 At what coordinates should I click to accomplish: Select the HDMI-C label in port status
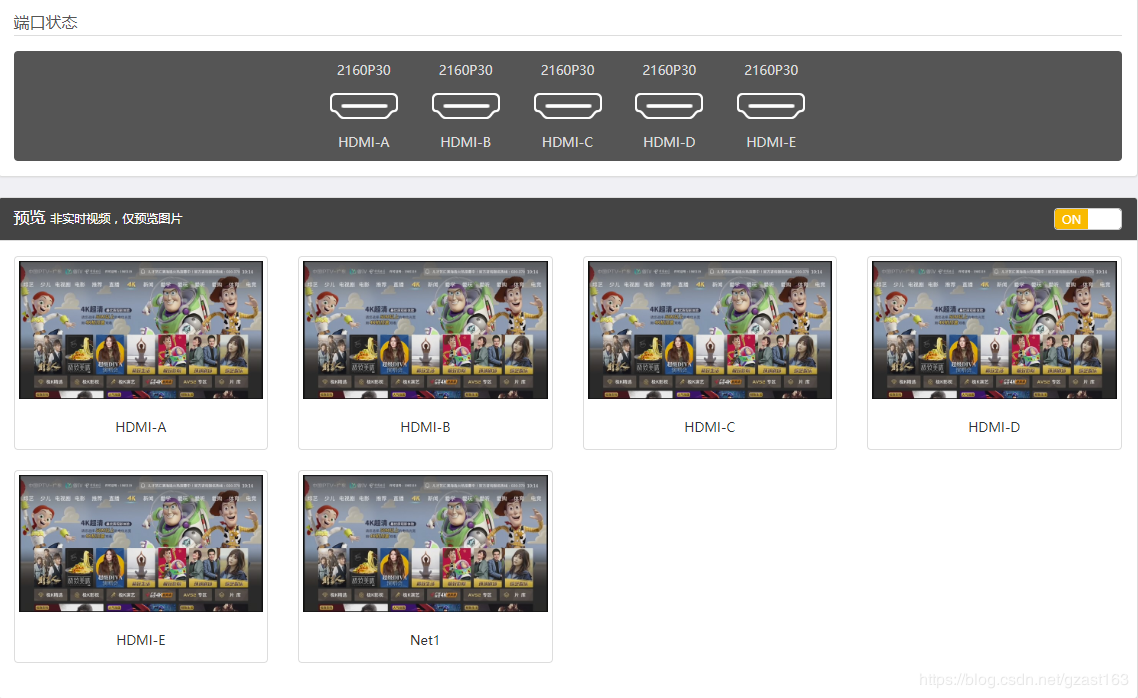(568, 142)
